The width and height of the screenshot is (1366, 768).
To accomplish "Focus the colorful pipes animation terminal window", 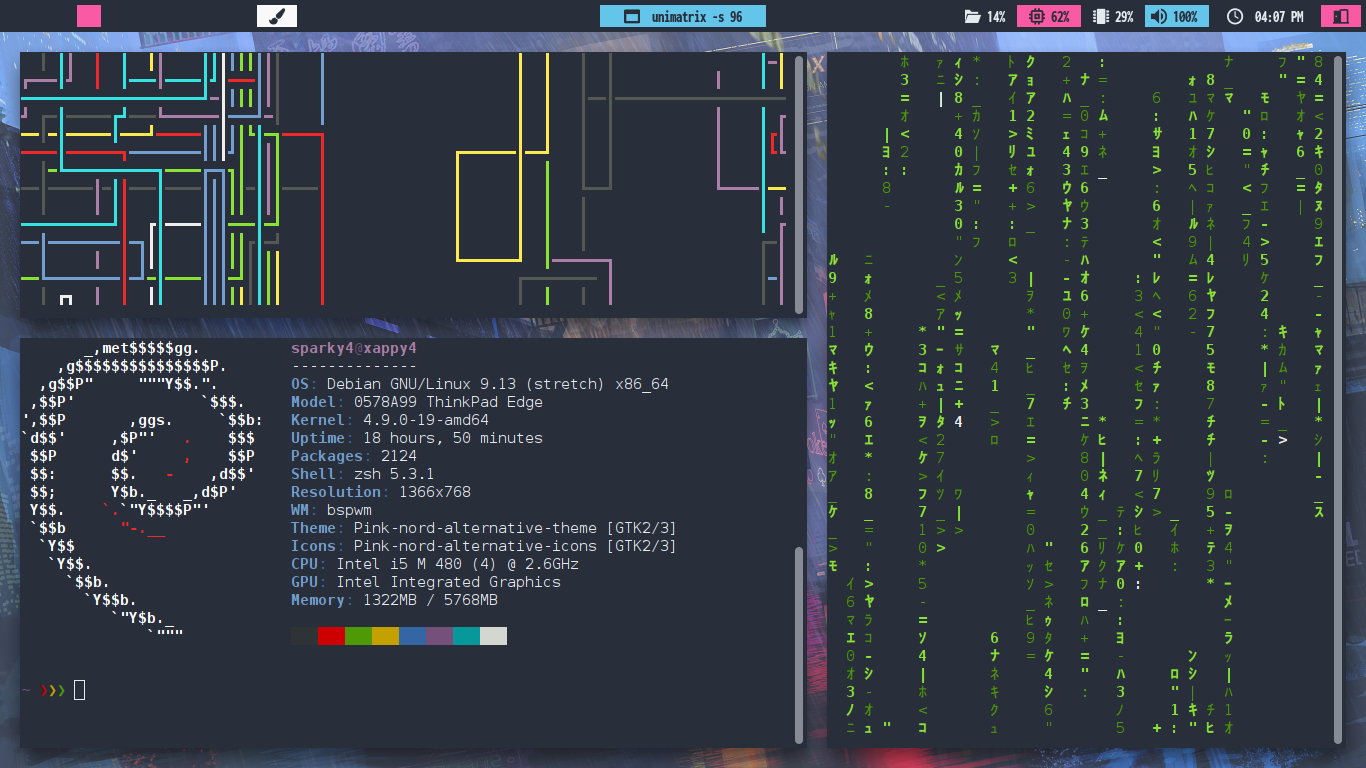I will point(400,185).
